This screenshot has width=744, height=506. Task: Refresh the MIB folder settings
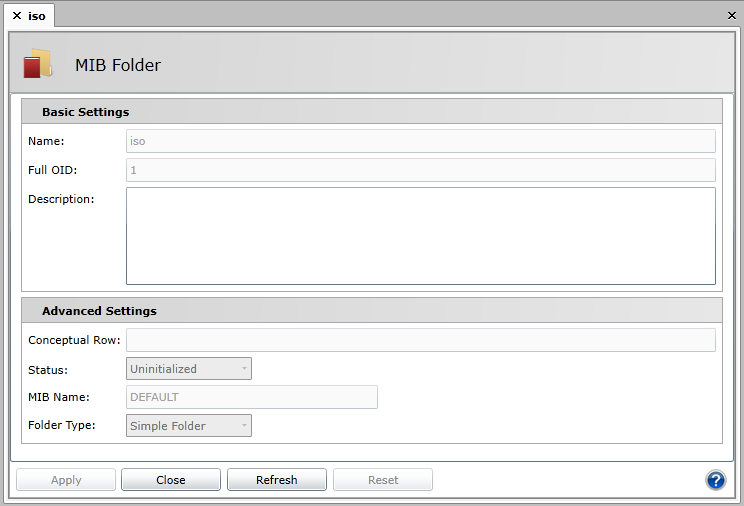pyautogui.click(x=277, y=480)
